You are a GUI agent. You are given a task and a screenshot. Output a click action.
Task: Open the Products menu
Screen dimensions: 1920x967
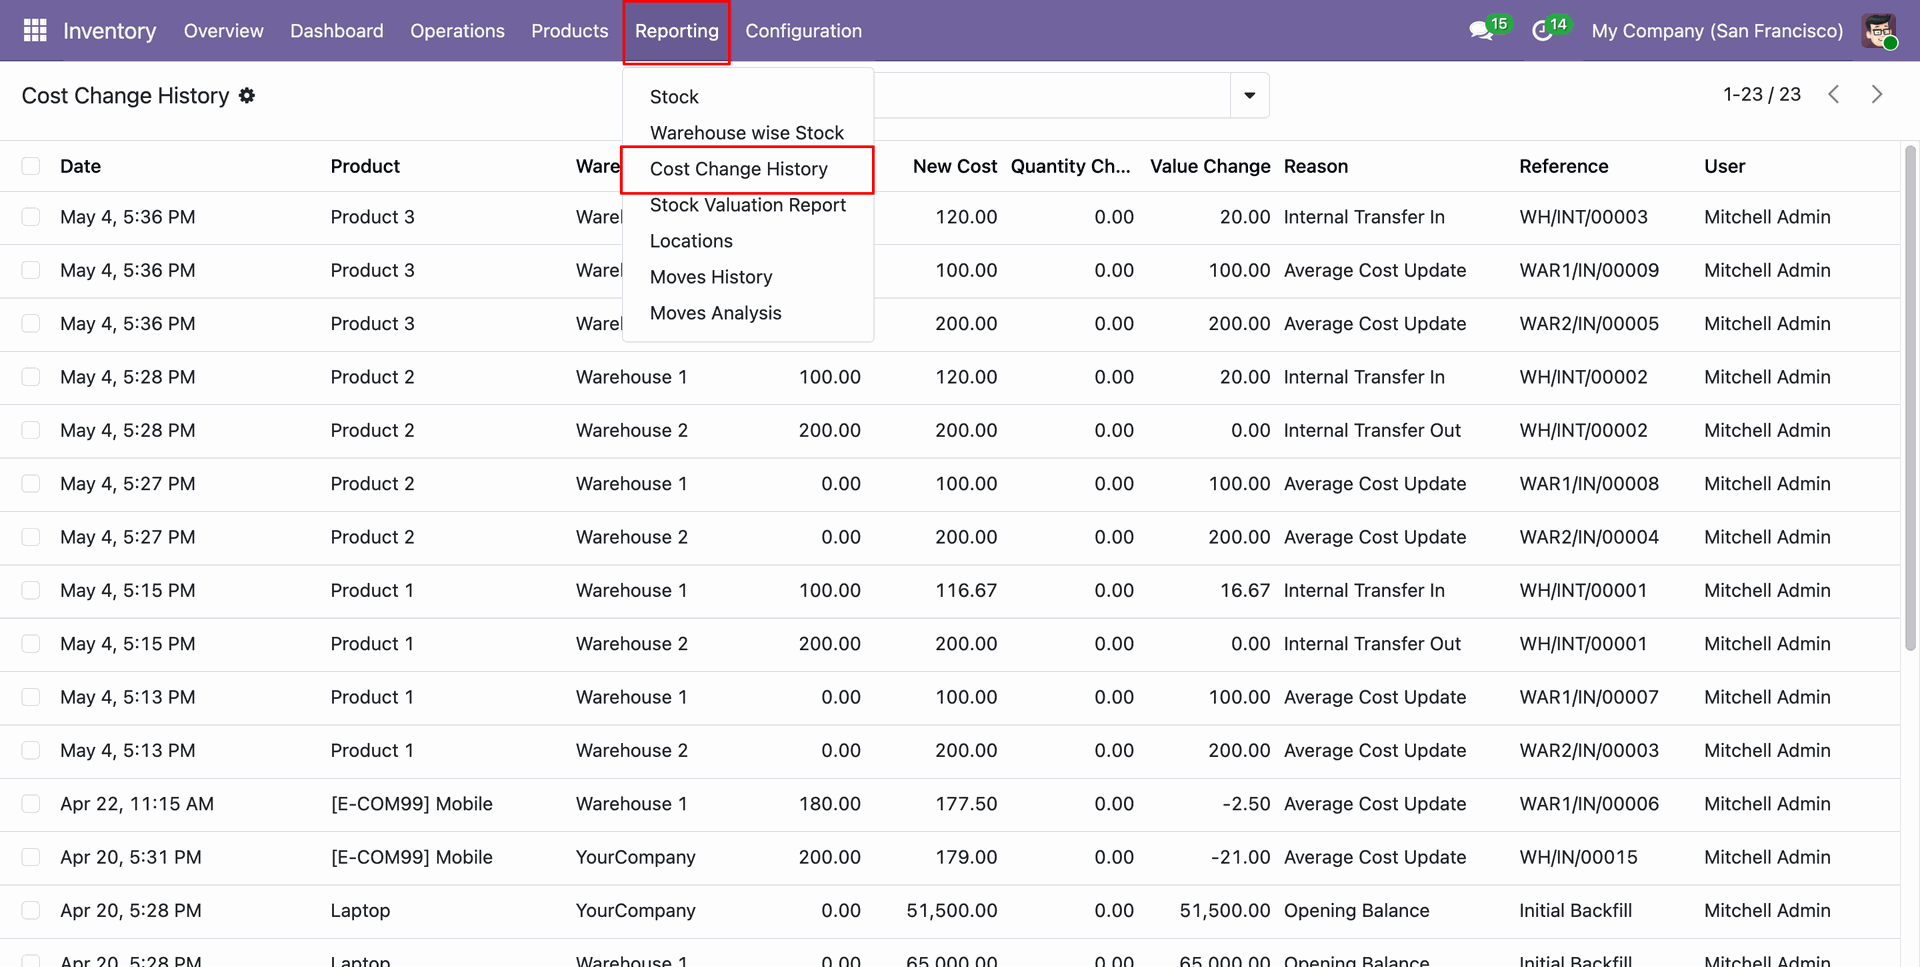coord(569,31)
